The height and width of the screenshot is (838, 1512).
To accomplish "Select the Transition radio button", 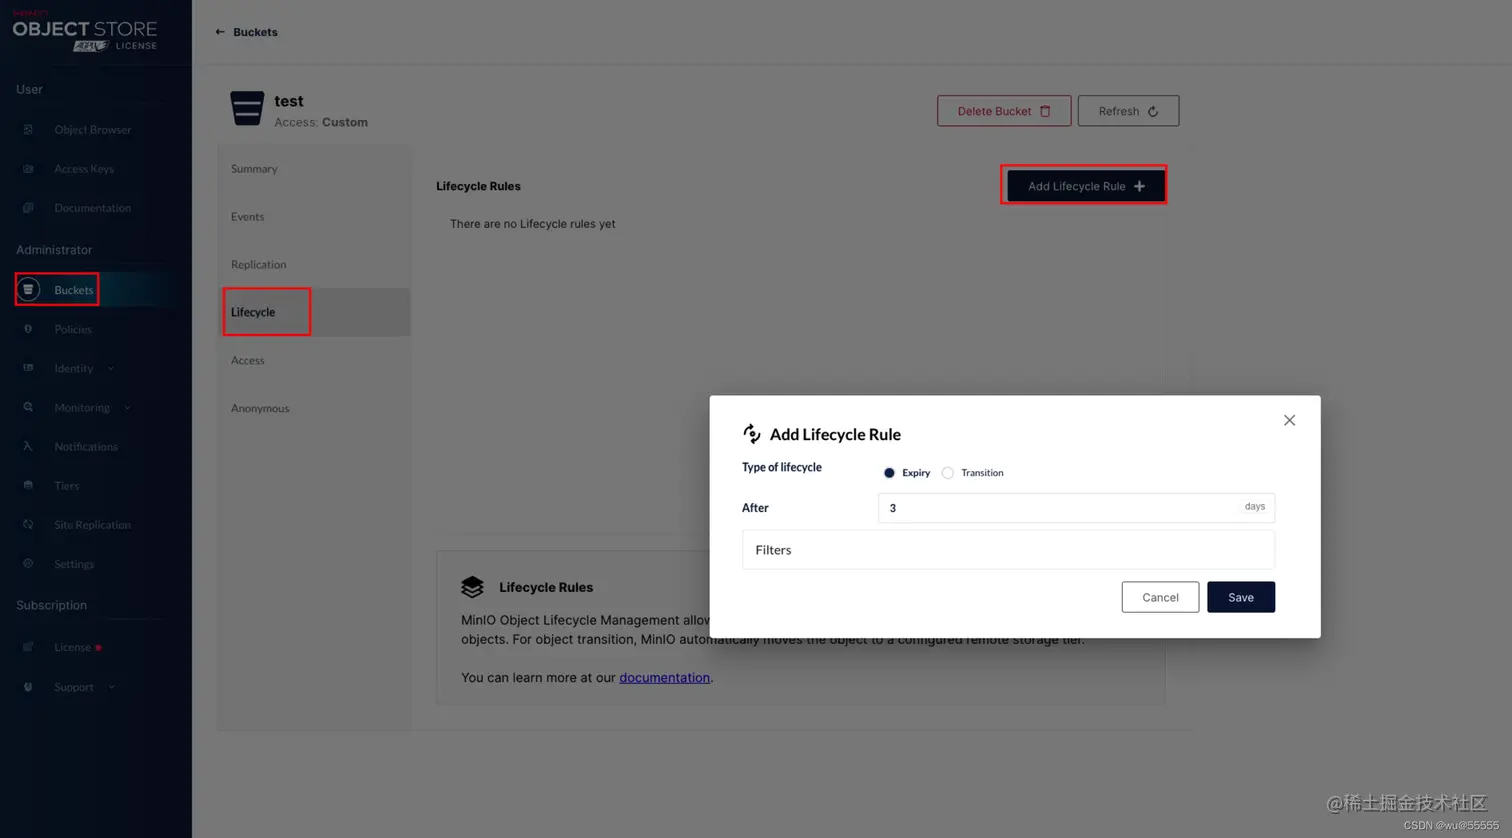I will tap(948, 473).
